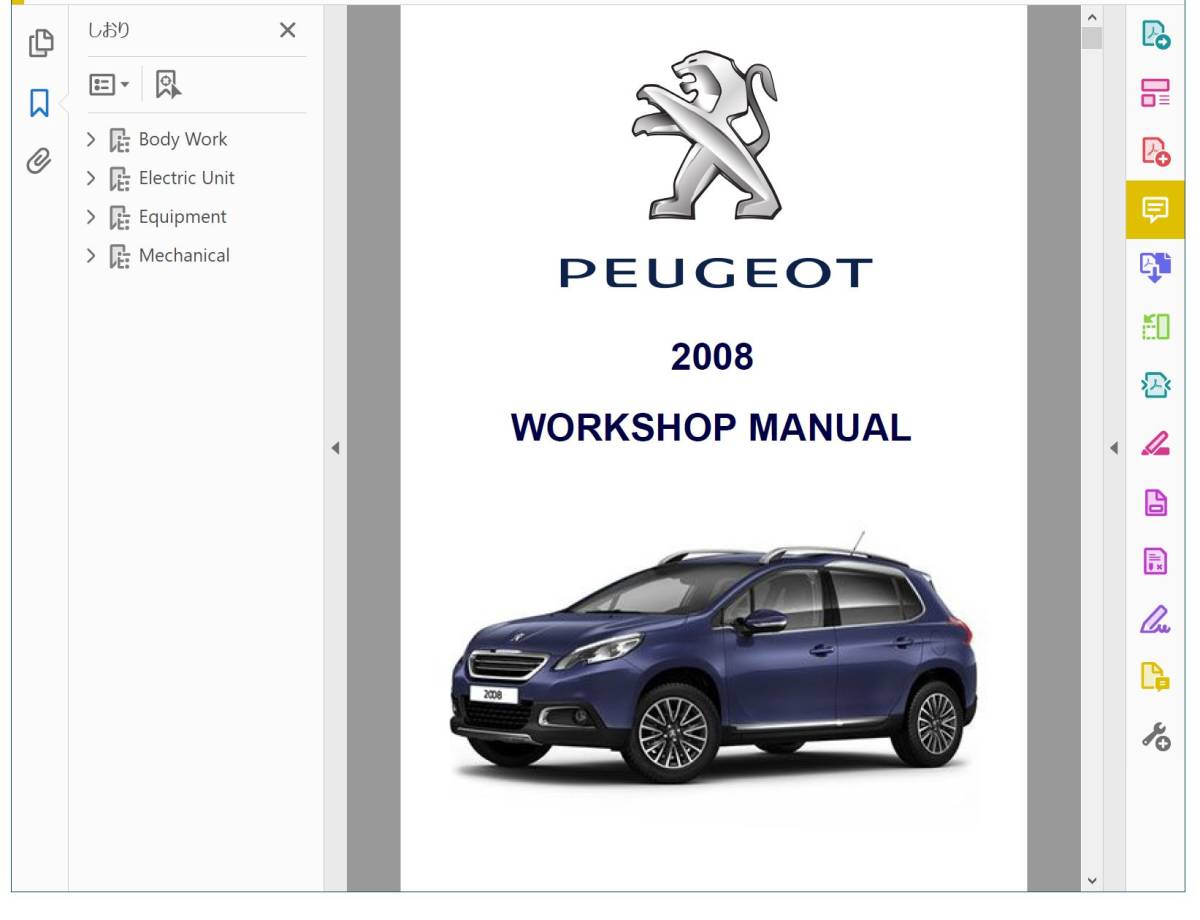Open the More Tools wrench icon
The image size is (1200, 920).
tap(1156, 737)
